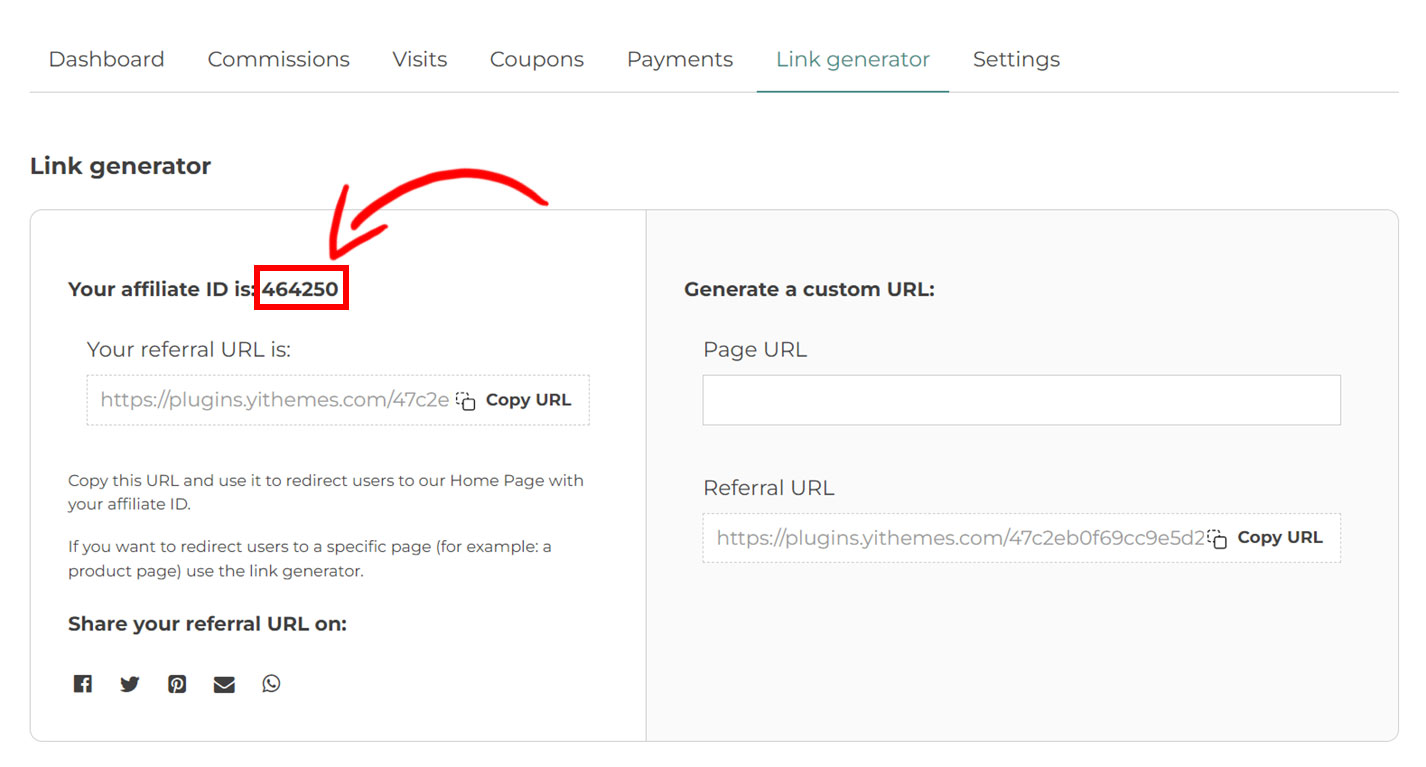Viewport: 1426px width, 767px height.
Task: Click 'Generate a custom URL:' heading
Action: click(x=809, y=289)
